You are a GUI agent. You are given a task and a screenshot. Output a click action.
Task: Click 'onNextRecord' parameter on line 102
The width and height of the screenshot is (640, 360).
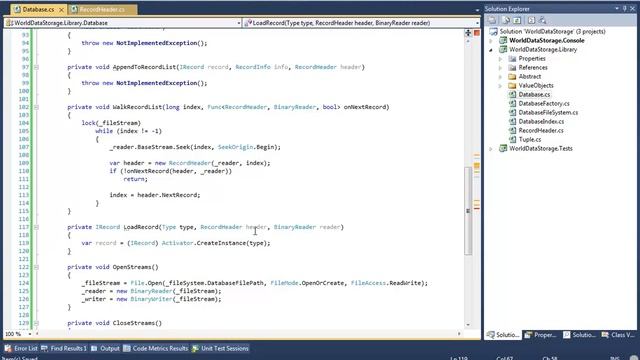[364, 107]
